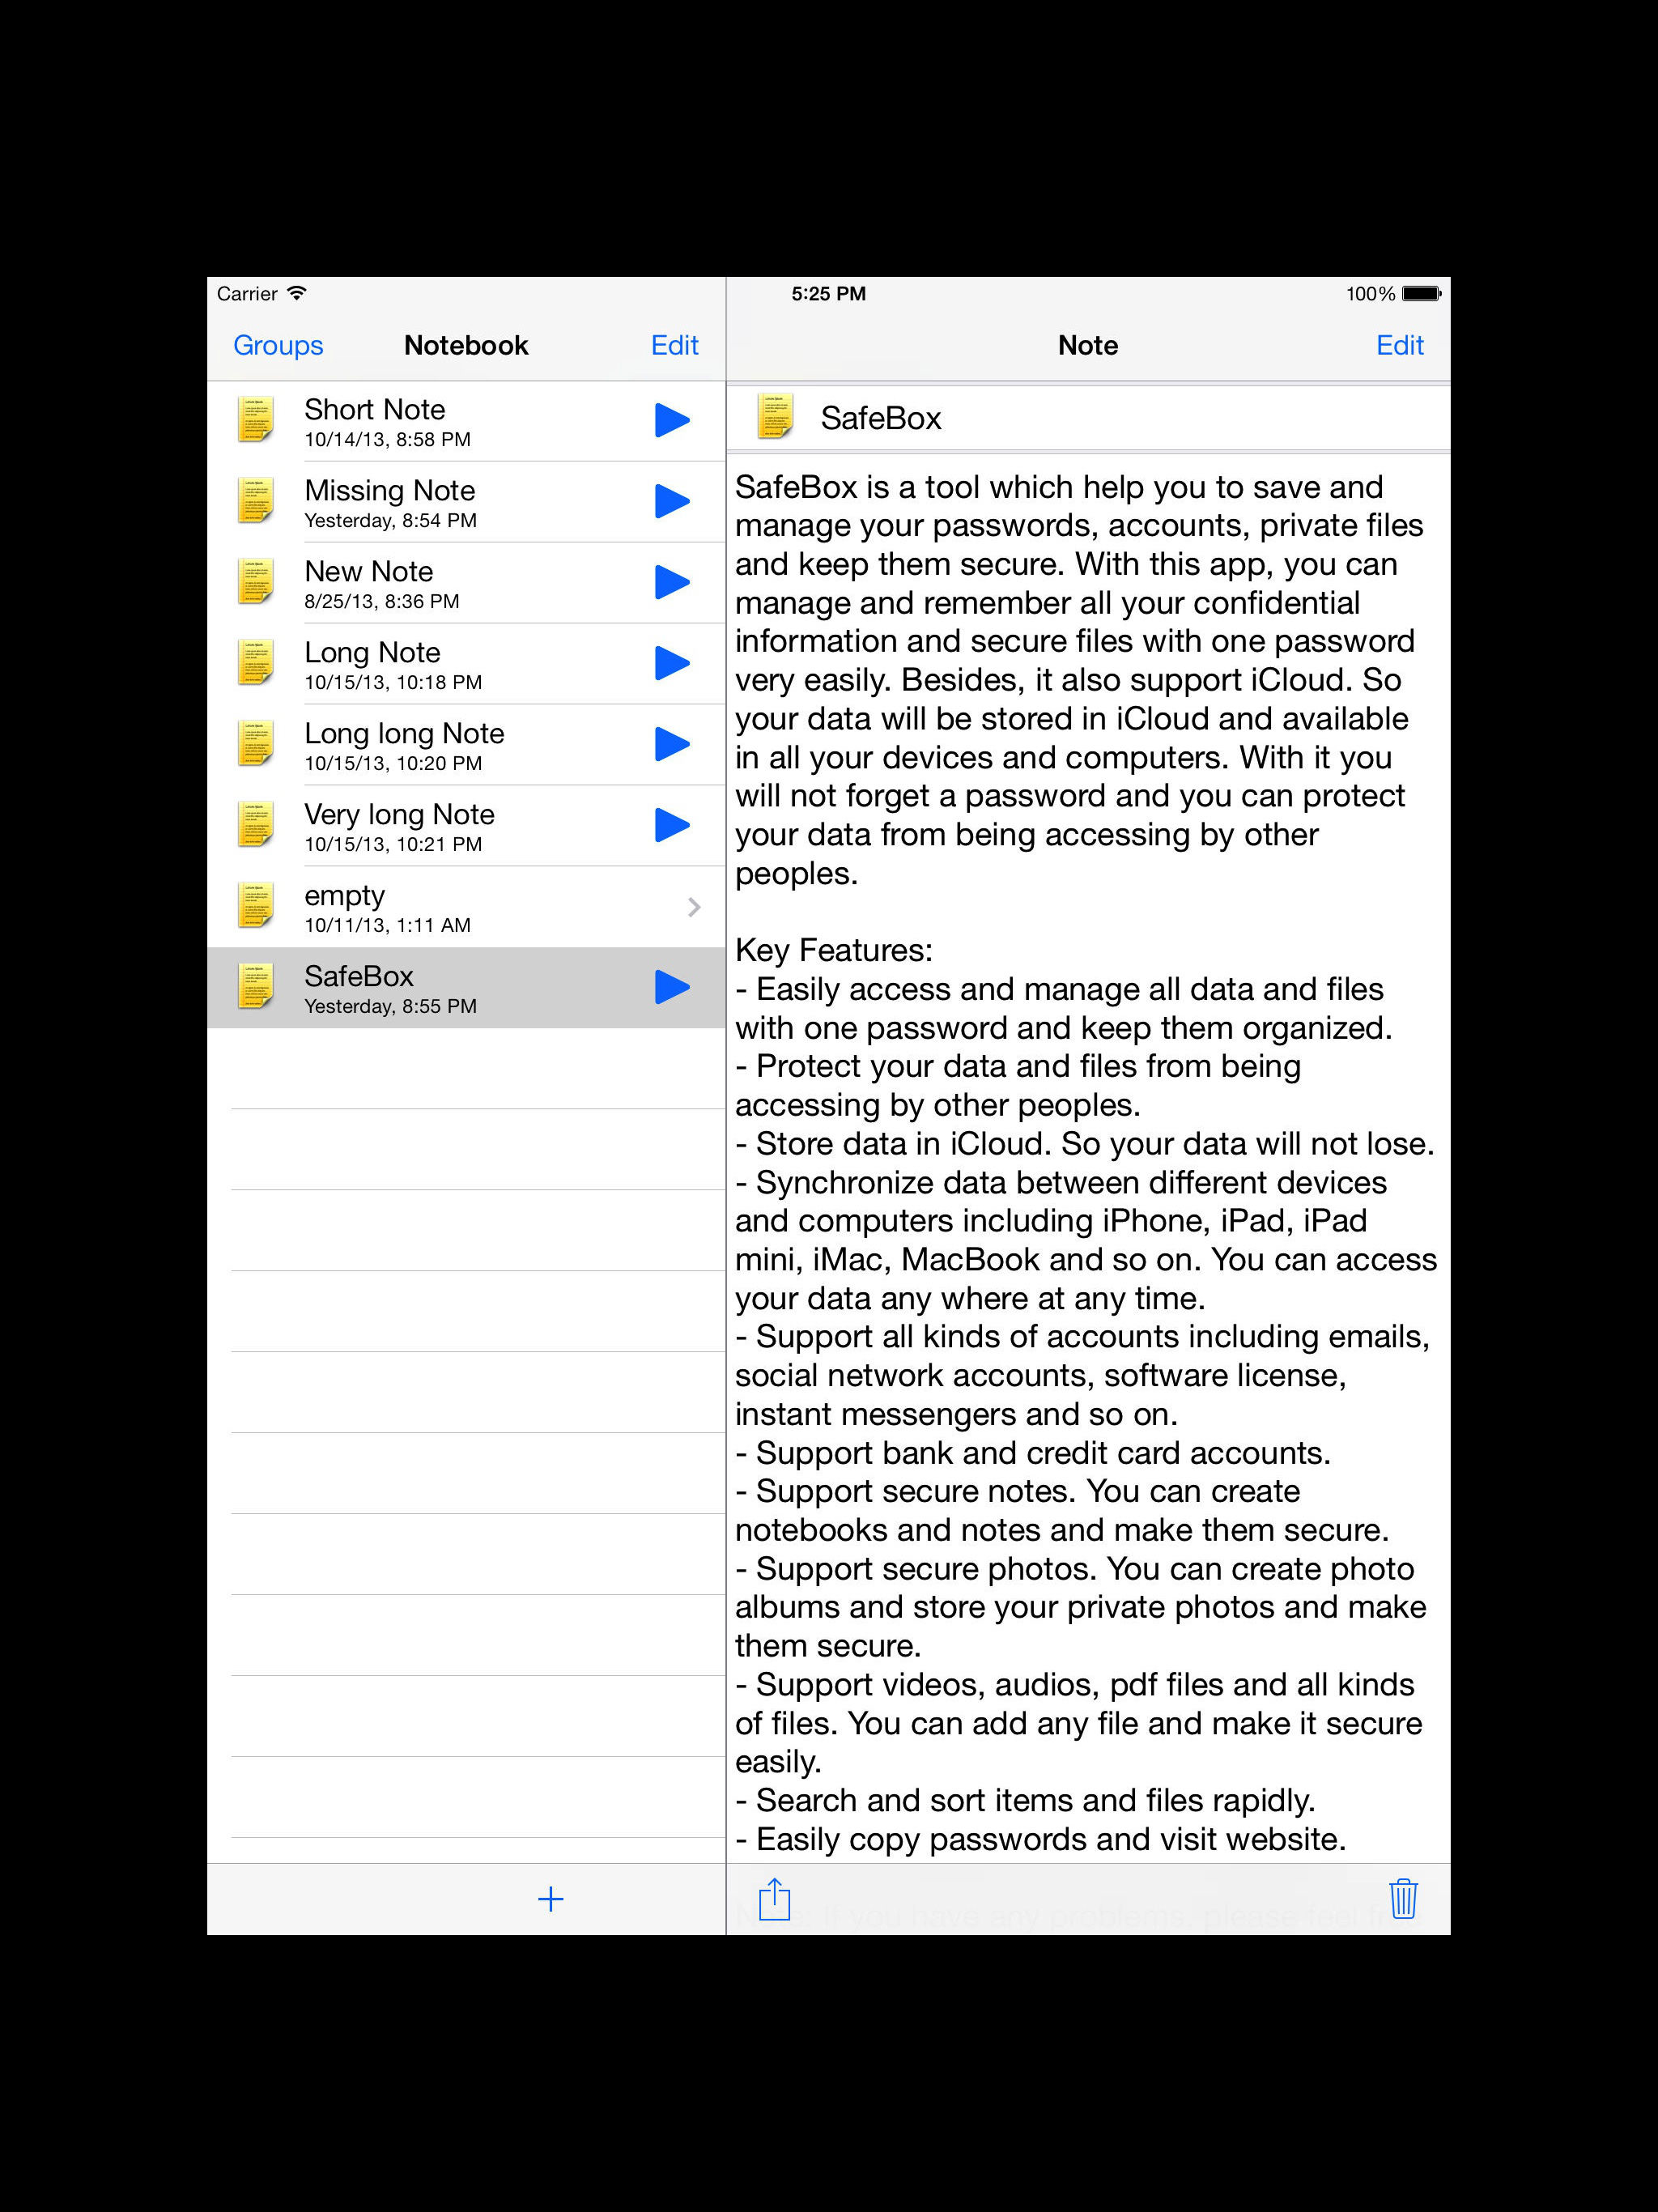Click the 10/15/13, 10:18 PM date
The height and width of the screenshot is (2212, 1658).
(393, 683)
